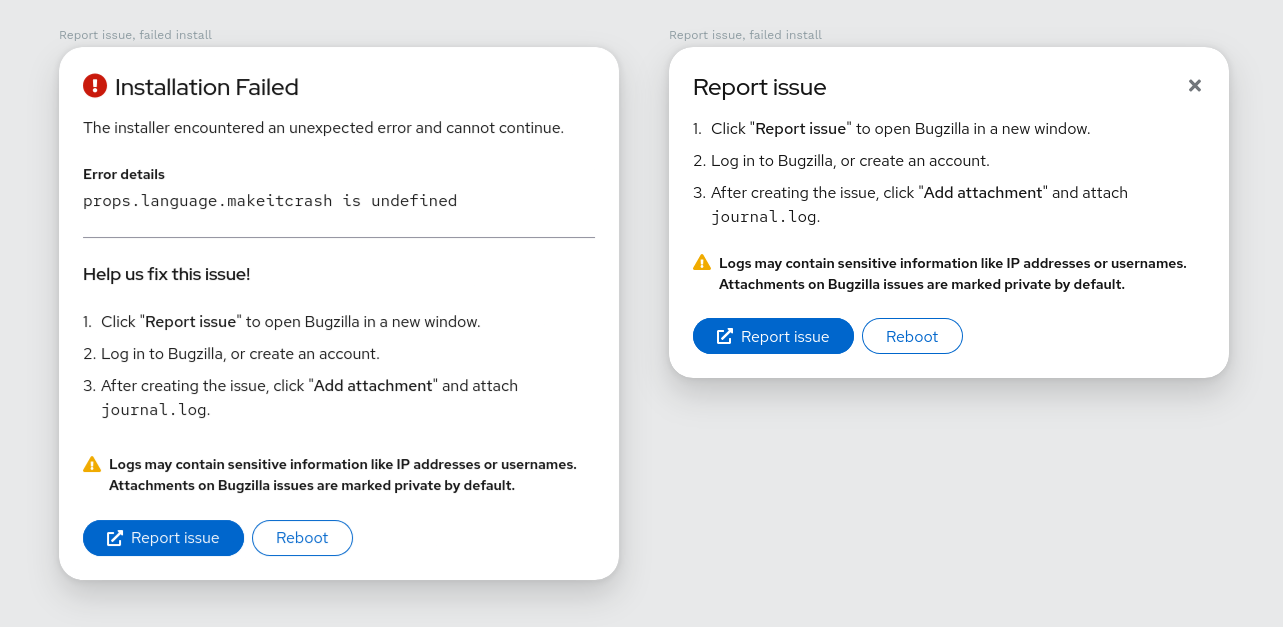
Task: Click the Help us fix this issue heading
Action: (167, 274)
